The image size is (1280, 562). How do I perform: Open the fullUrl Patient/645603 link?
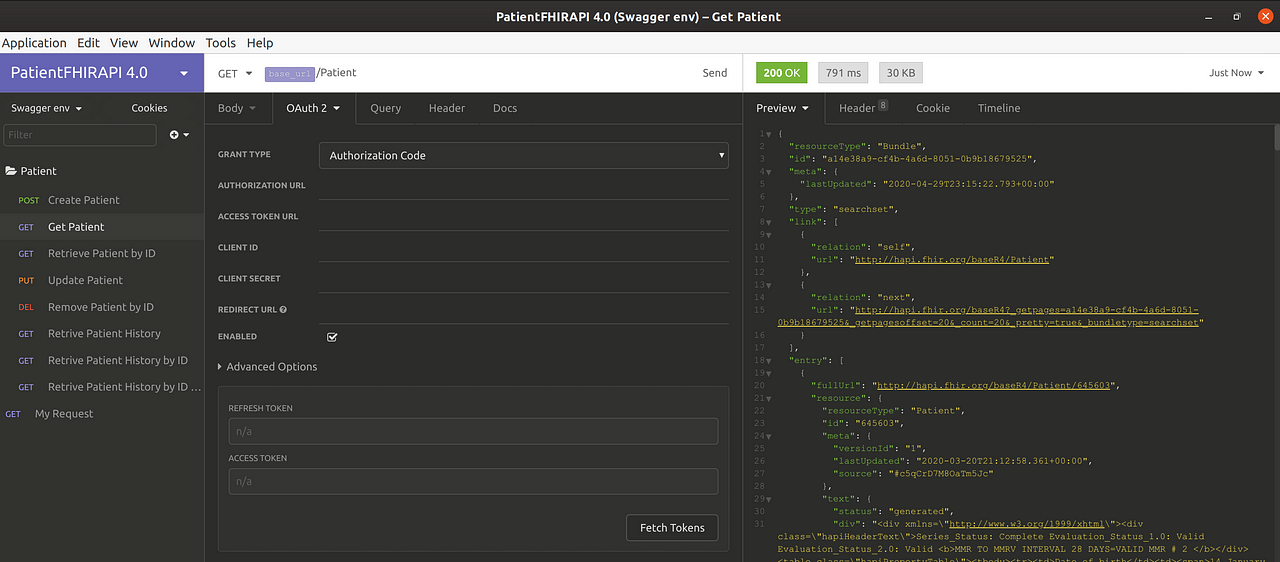pyautogui.click(x=993, y=385)
